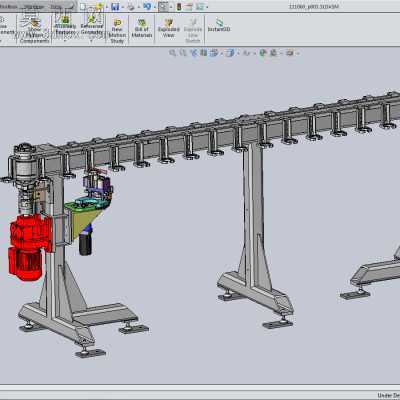
Task: Click the Exploded View tool
Action: (169, 28)
